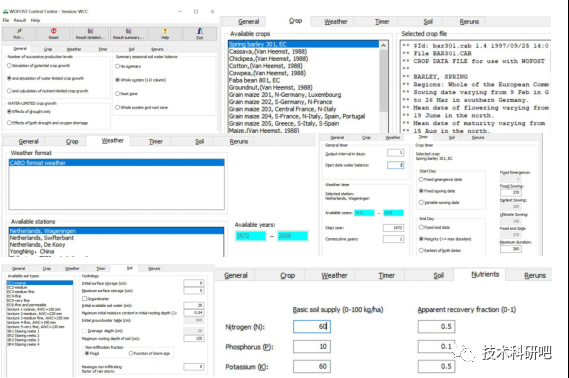The image size is (569, 378).
Task: Select the Soil tab in the Crop panel
Action: [x=428, y=21]
